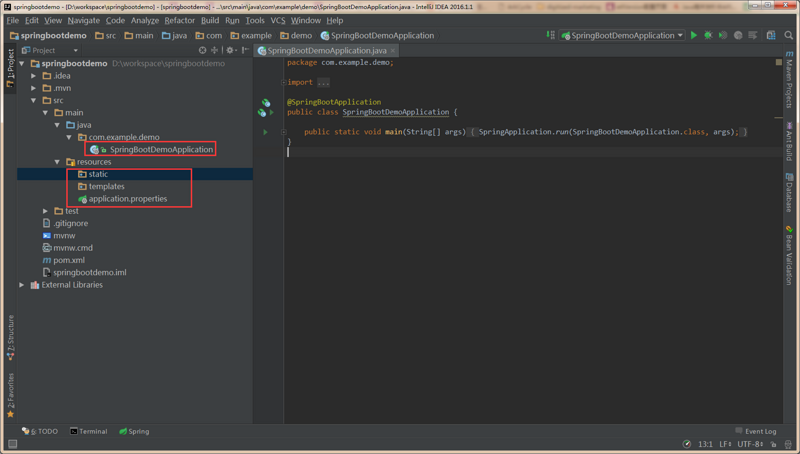The height and width of the screenshot is (454, 800).
Task: Open Project Structure icon in toolbar
Action: point(771,35)
